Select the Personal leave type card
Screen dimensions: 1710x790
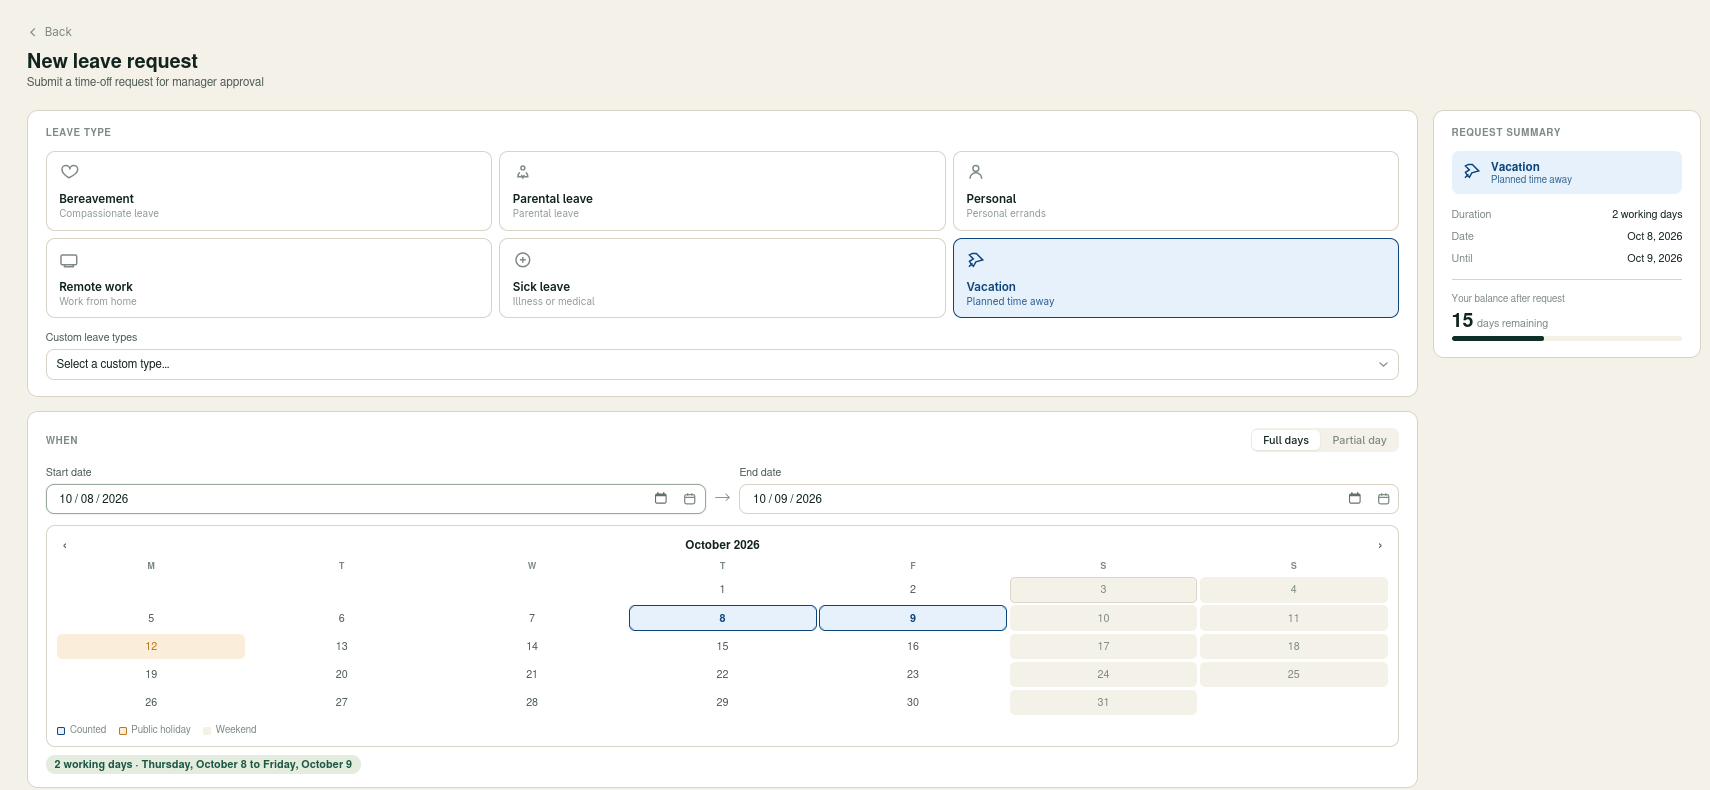coord(1176,191)
